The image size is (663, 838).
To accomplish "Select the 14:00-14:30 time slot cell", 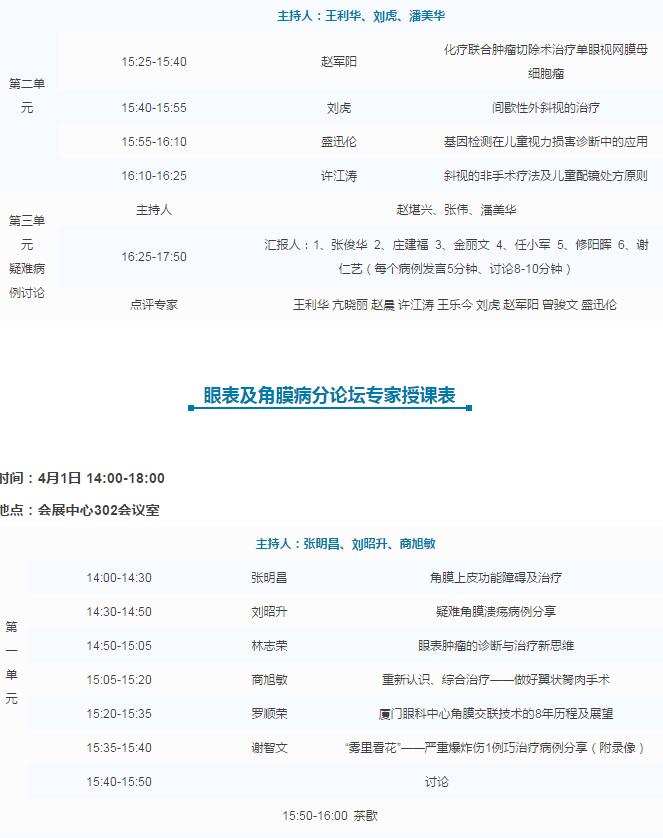I will click(x=119, y=578).
